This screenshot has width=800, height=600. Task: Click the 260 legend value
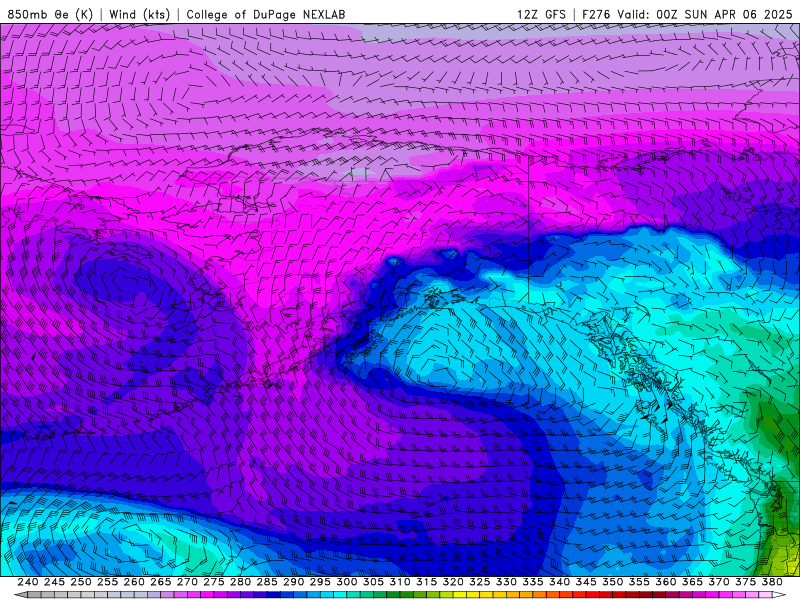pos(134,582)
